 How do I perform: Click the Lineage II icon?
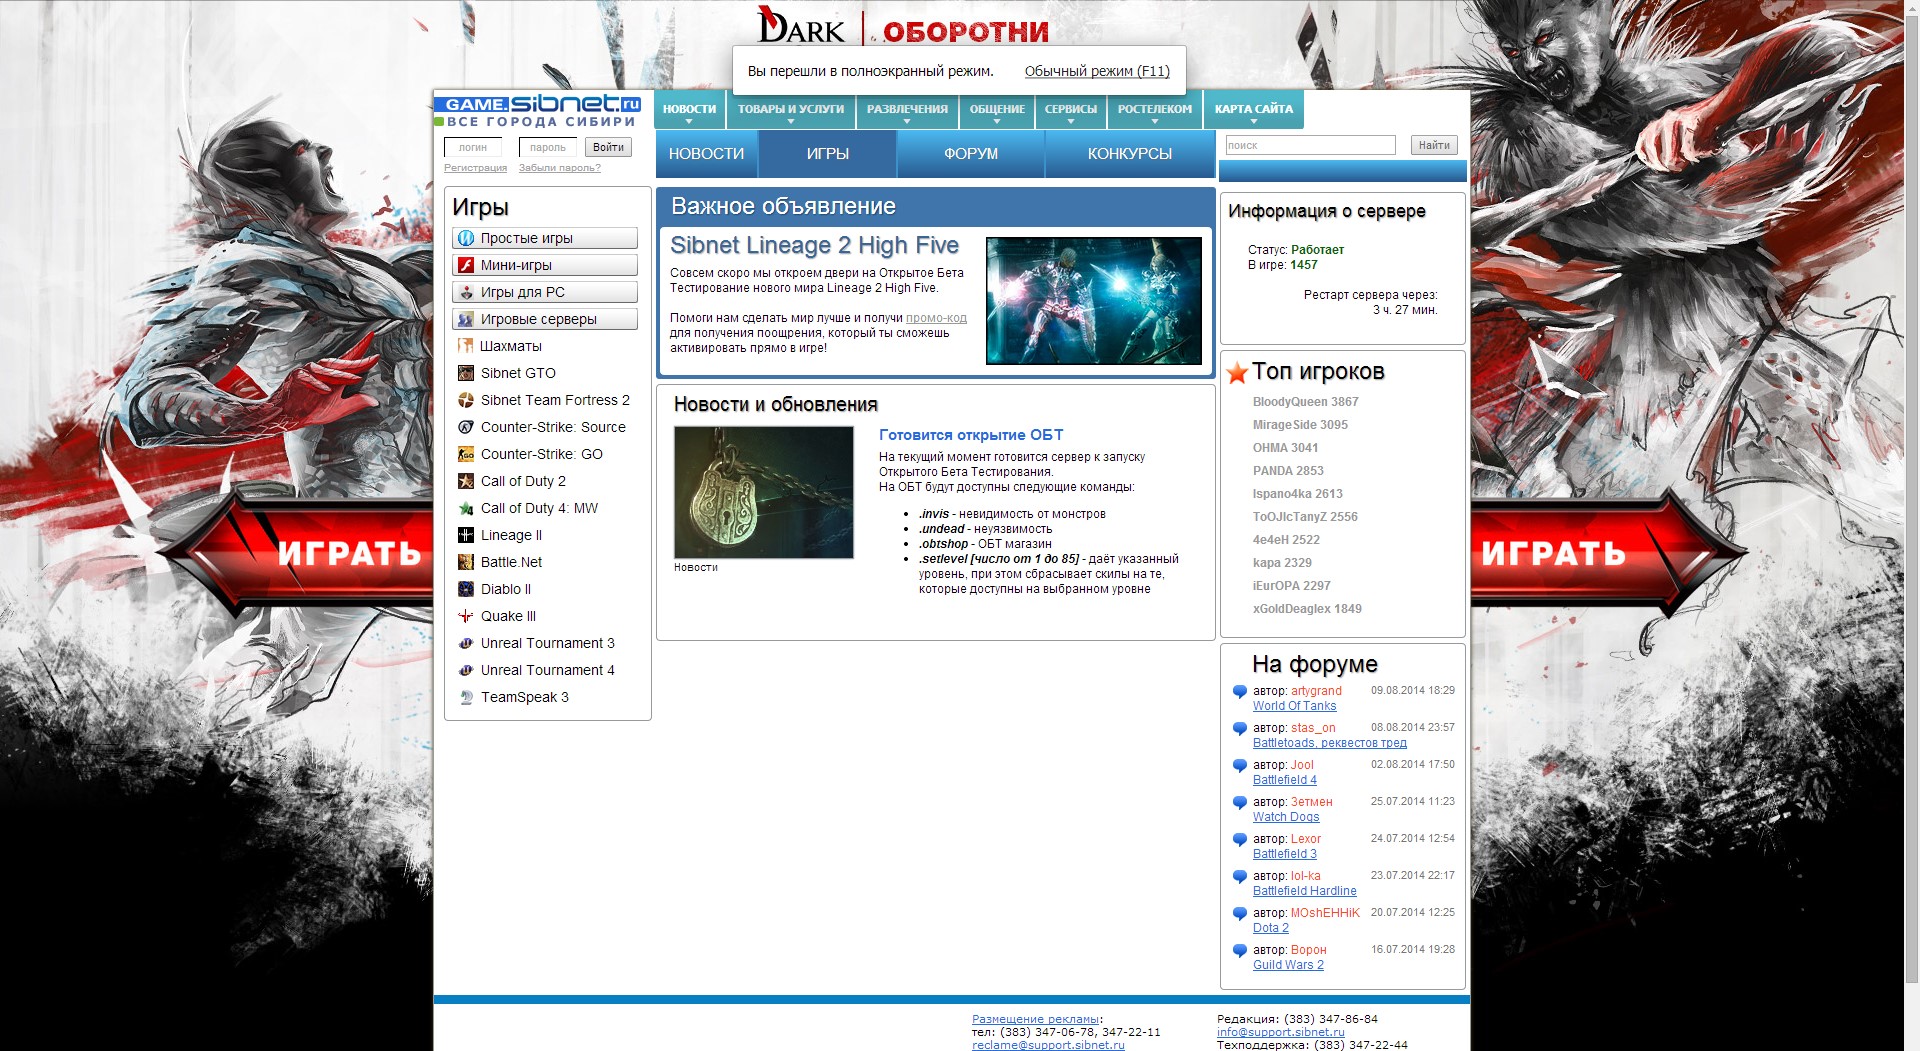pyautogui.click(x=465, y=535)
